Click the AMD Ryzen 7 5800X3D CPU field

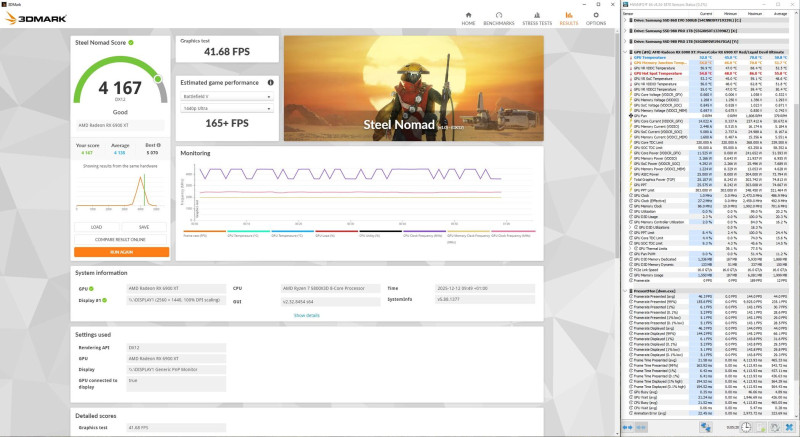point(331,289)
